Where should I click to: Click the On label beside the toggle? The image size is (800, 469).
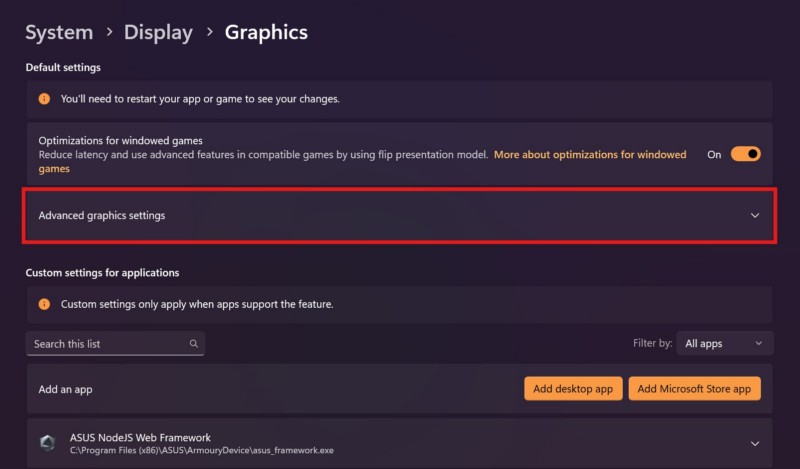[714, 155]
